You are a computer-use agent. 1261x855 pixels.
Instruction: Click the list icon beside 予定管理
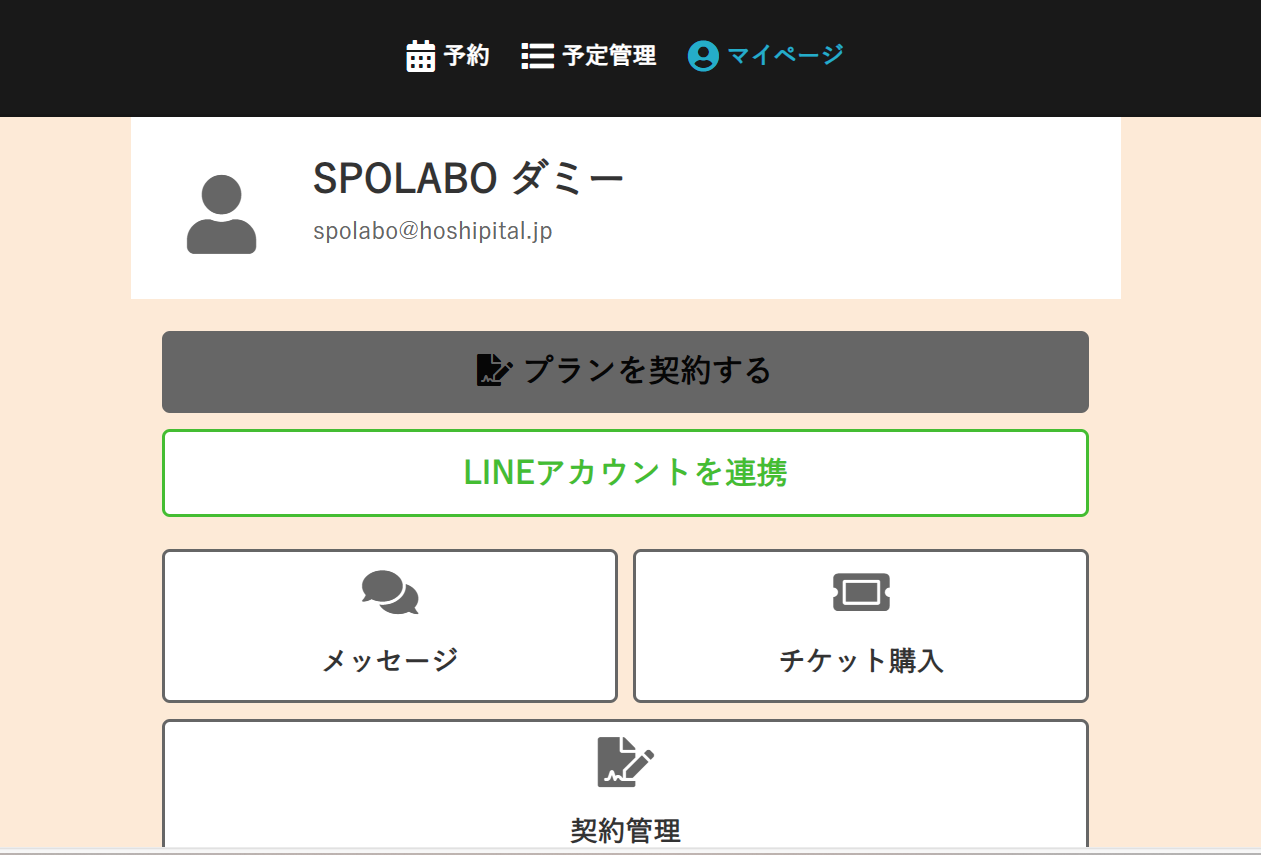coord(537,56)
